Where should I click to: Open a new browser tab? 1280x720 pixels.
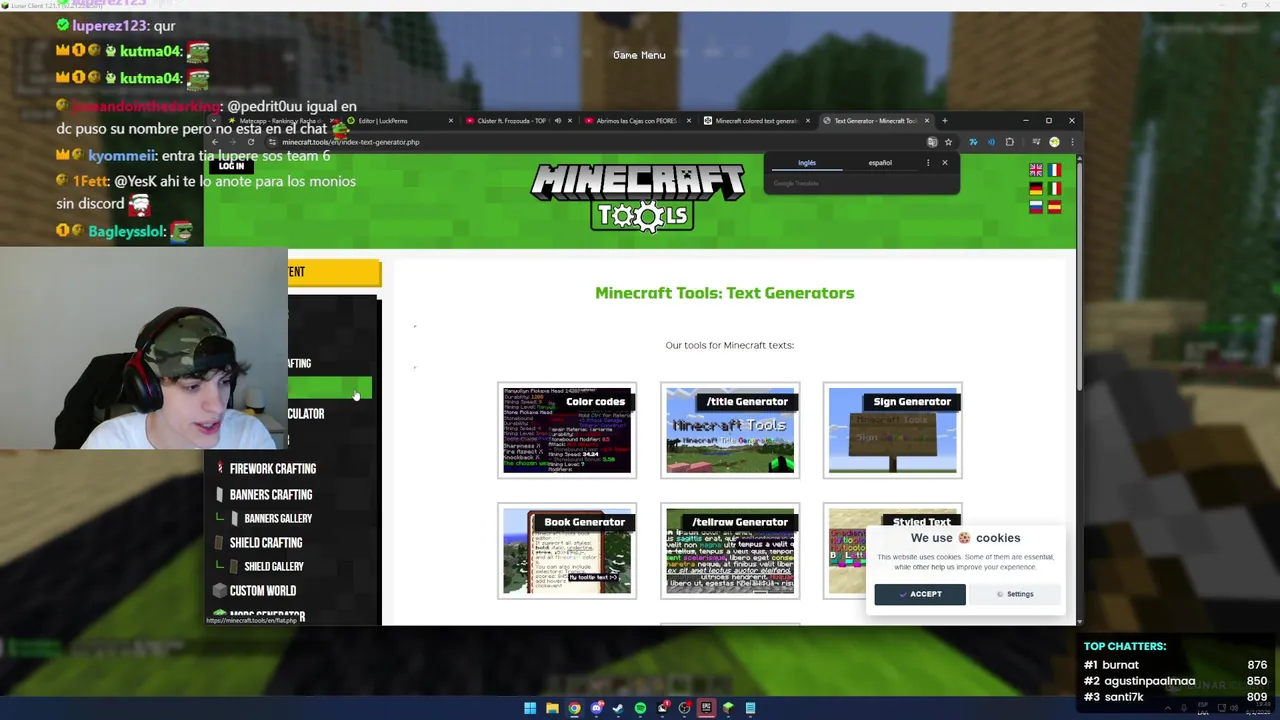(x=944, y=121)
